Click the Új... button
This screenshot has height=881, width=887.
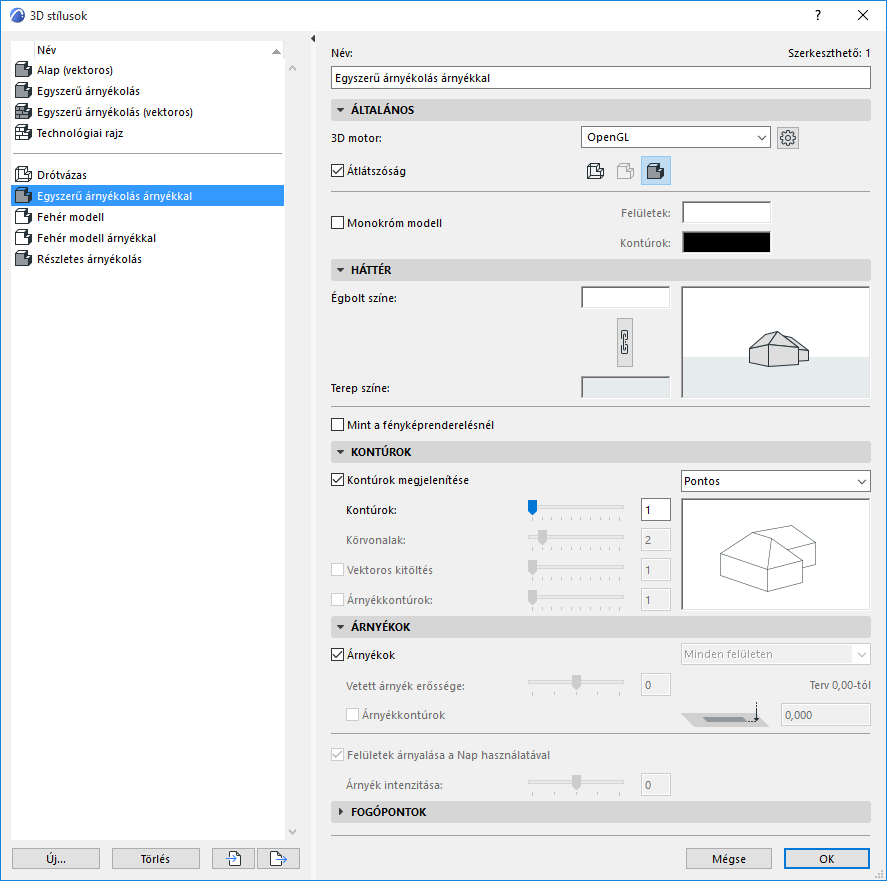point(56,858)
